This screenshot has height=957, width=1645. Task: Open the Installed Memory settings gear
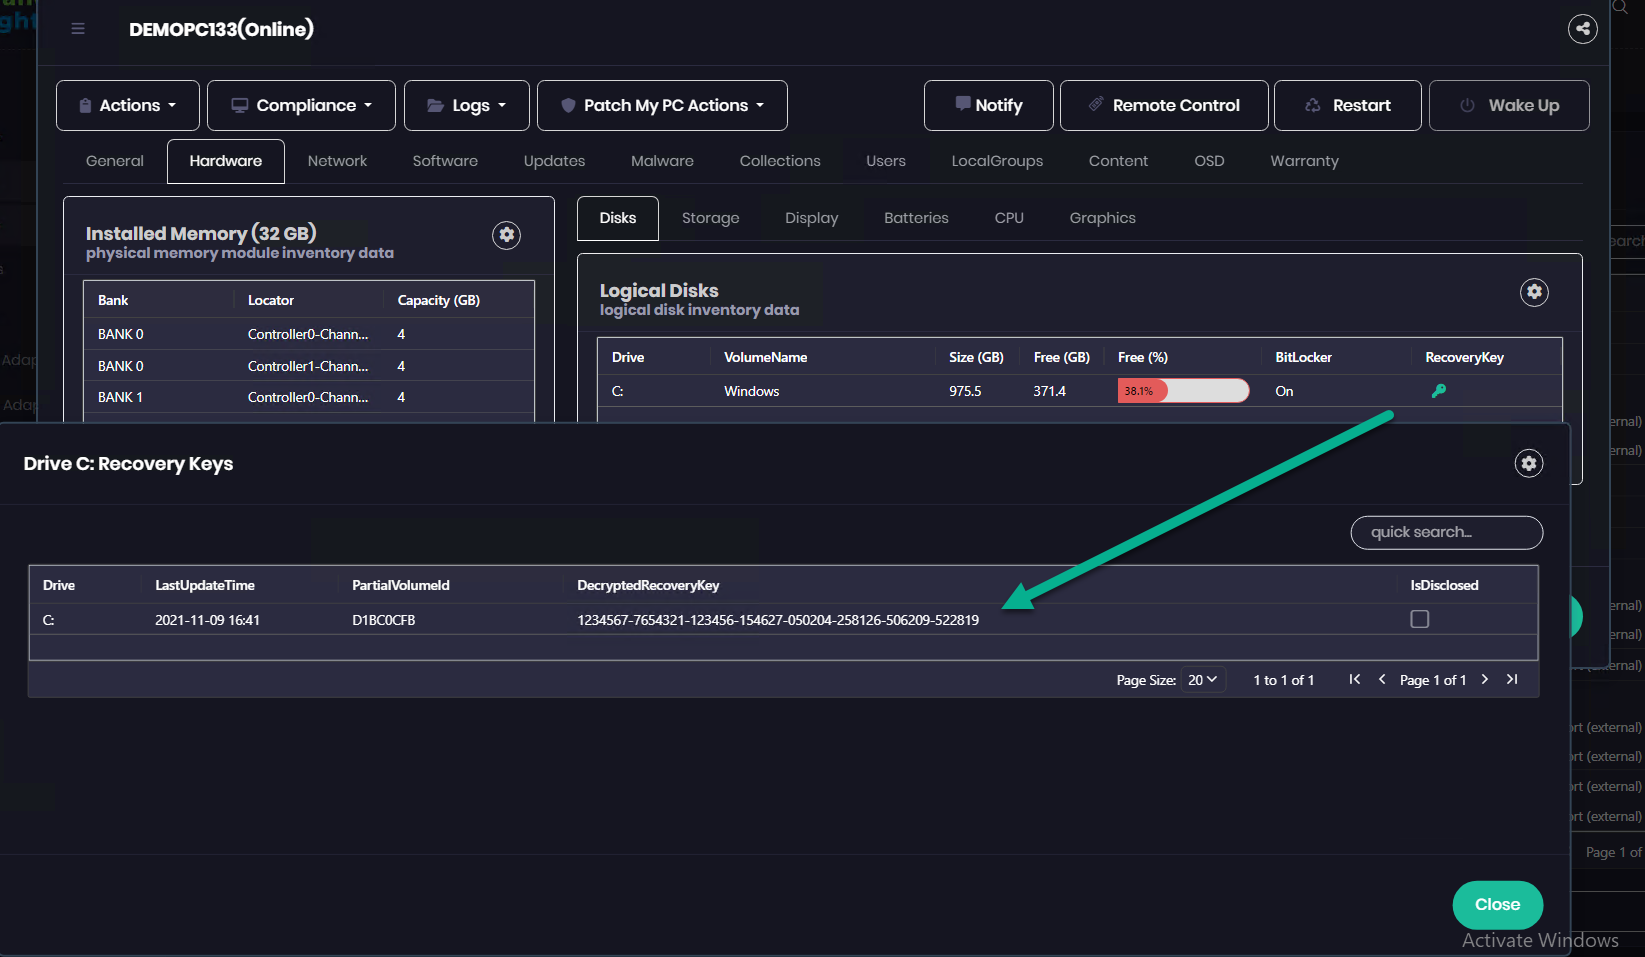tap(507, 235)
